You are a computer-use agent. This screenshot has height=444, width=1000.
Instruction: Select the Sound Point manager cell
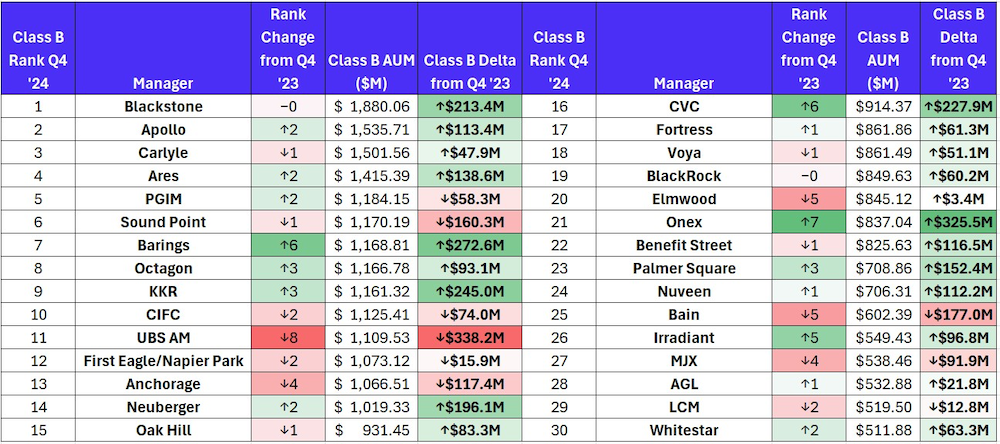click(156, 222)
